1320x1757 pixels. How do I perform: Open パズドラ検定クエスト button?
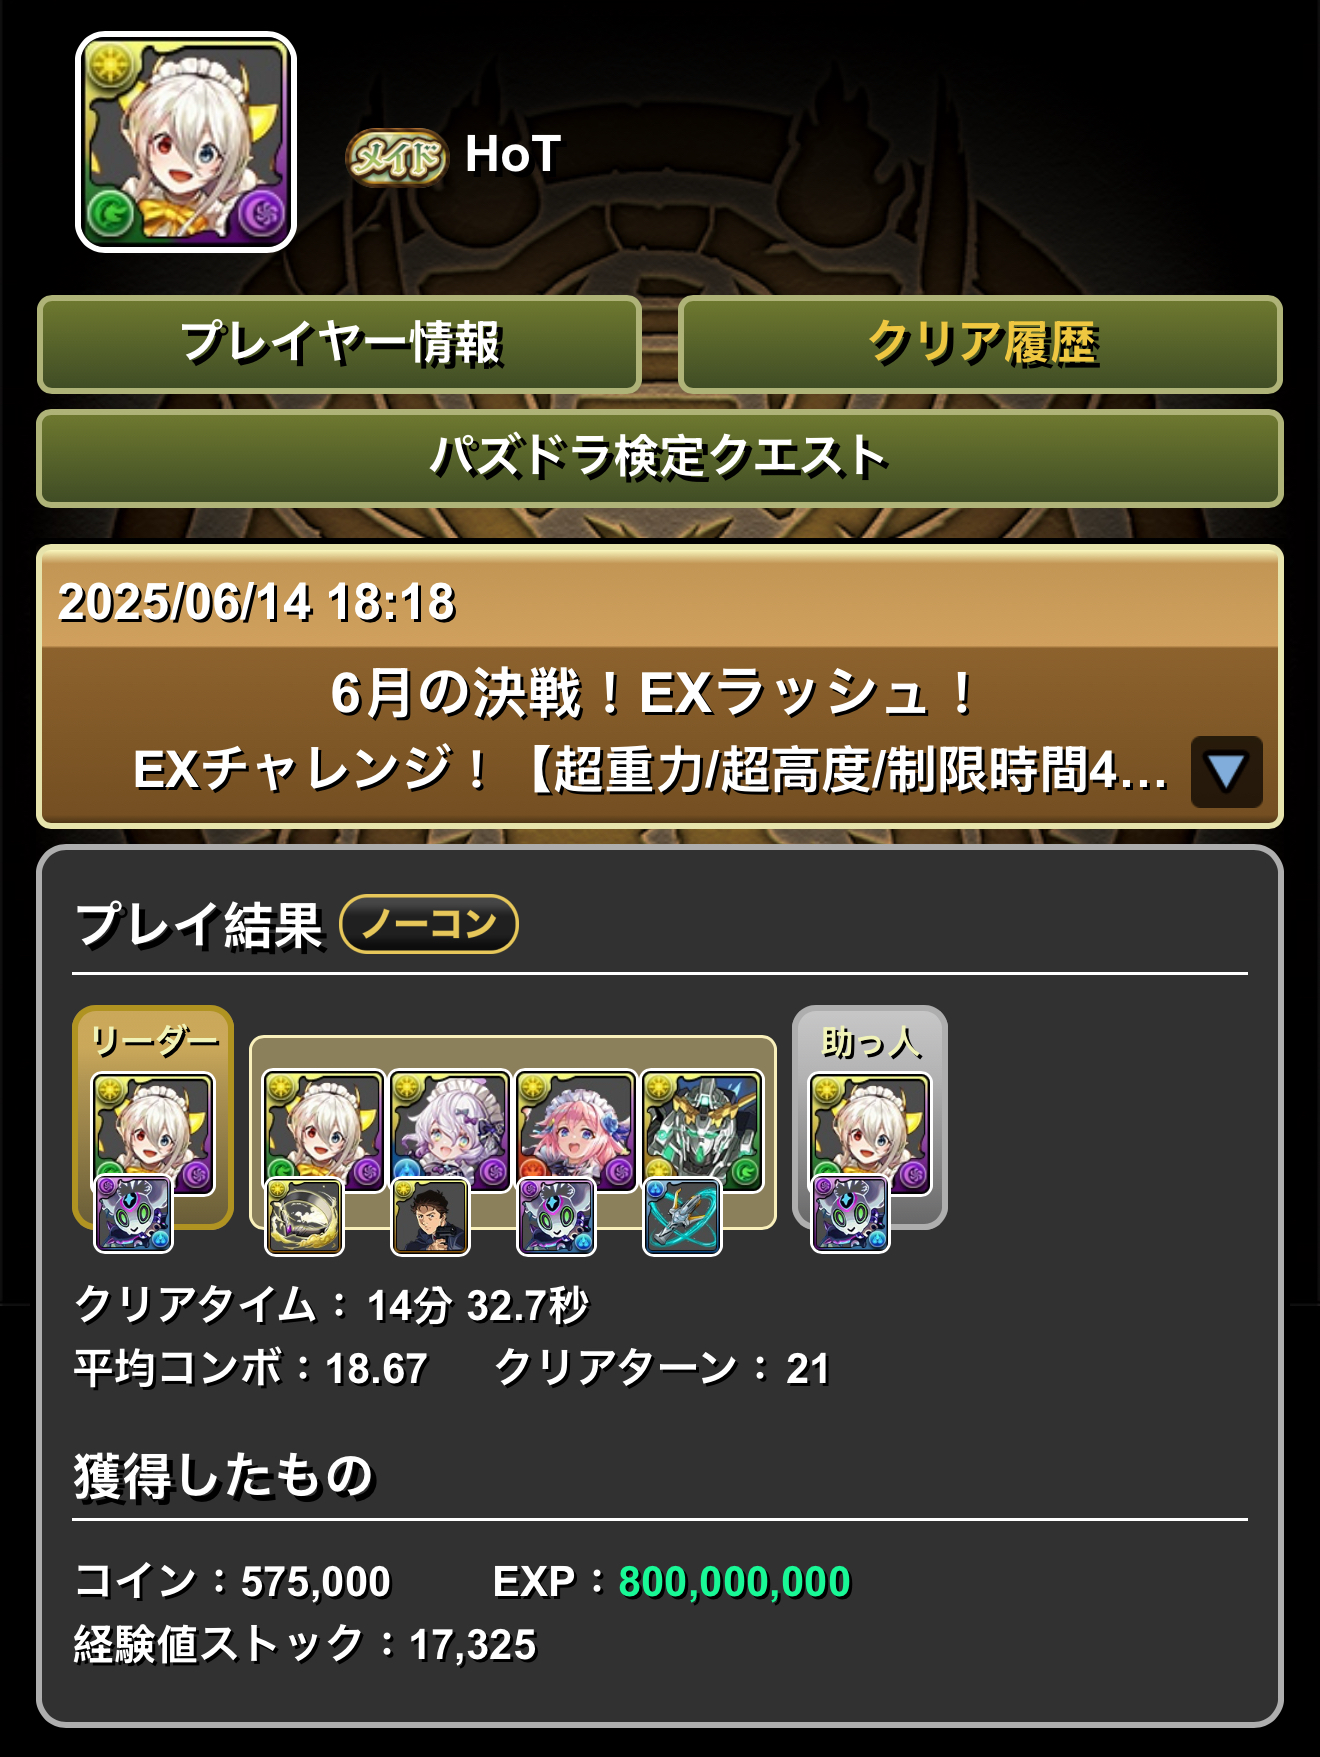(x=660, y=458)
